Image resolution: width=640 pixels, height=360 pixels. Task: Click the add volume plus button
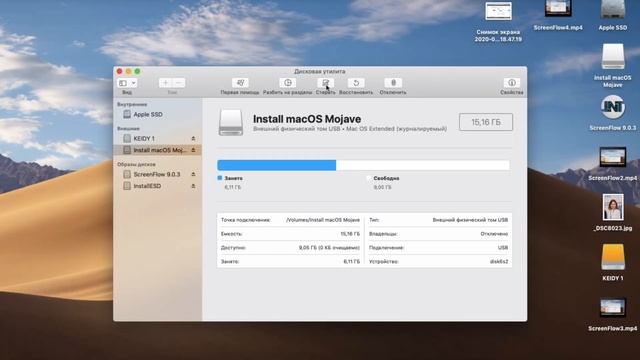point(165,83)
